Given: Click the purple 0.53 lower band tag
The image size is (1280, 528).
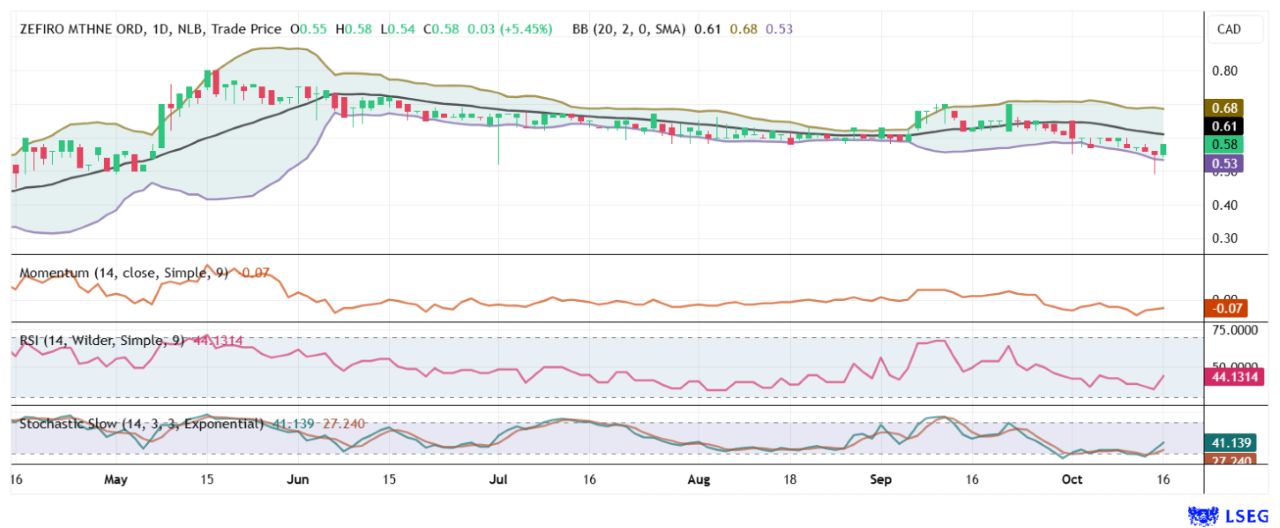Looking at the screenshot, I should click(1225, 163).
